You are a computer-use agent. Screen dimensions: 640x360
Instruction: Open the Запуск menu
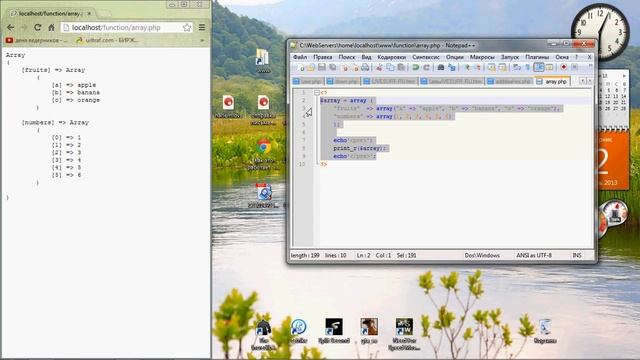[510, 57]
